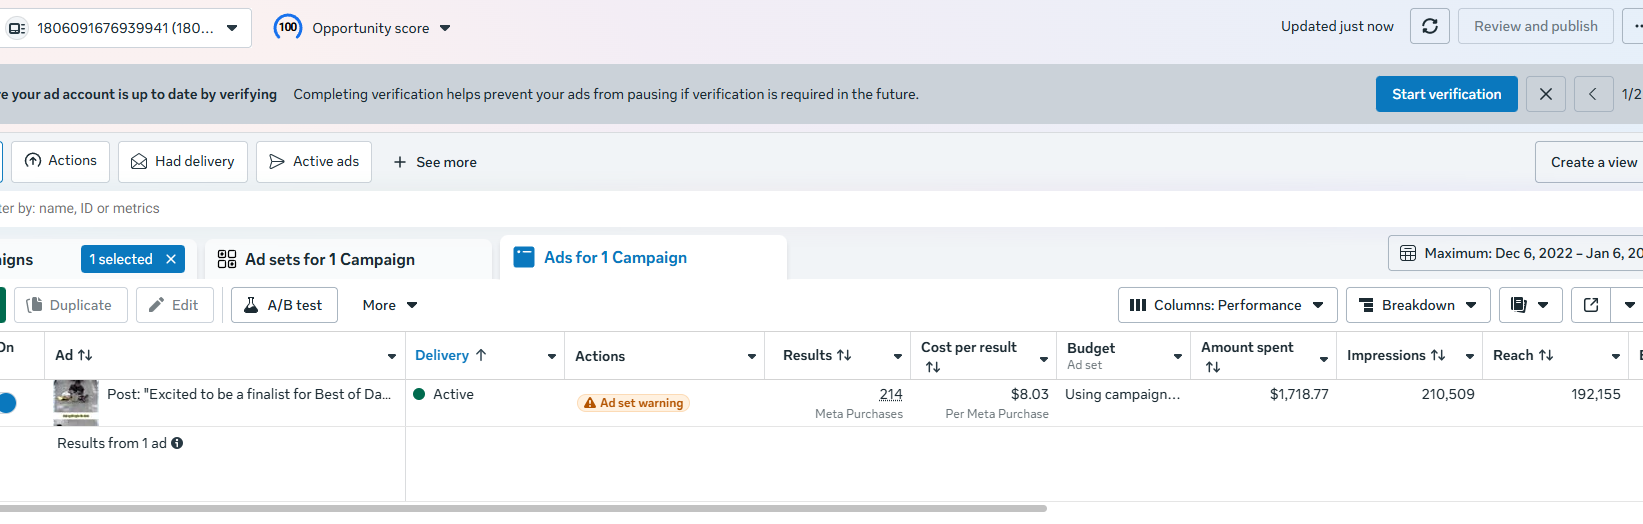Select the Ads for 1 Campaign tab
The height and width of the screenshot is (524, 1643).
pos(614,258)
